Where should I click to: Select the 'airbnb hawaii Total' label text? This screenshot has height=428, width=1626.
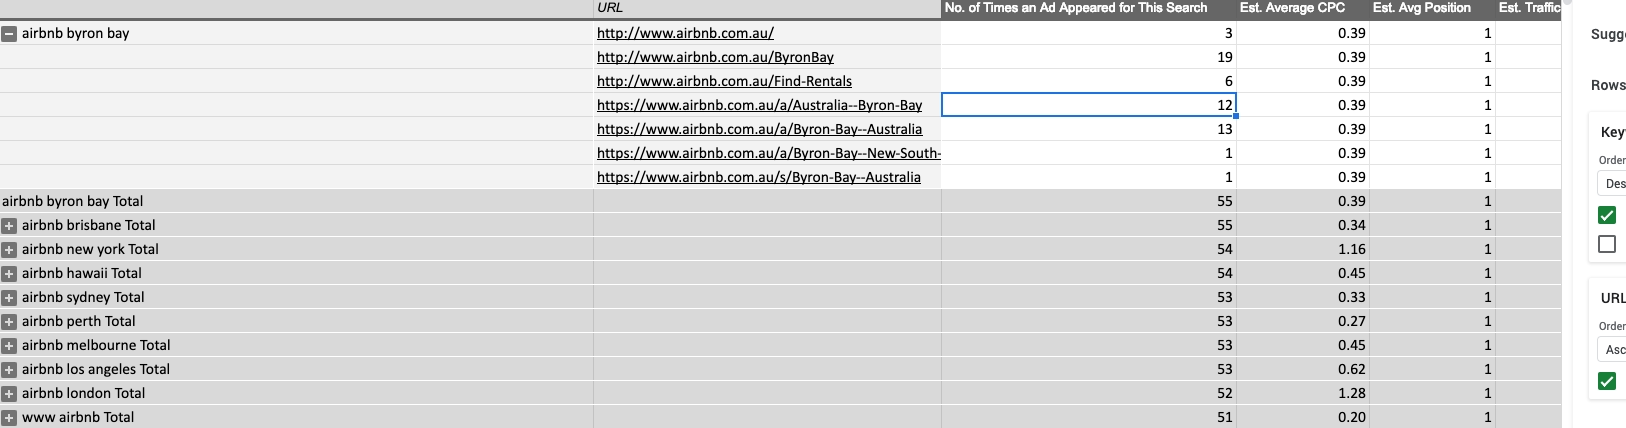(82, 273)
